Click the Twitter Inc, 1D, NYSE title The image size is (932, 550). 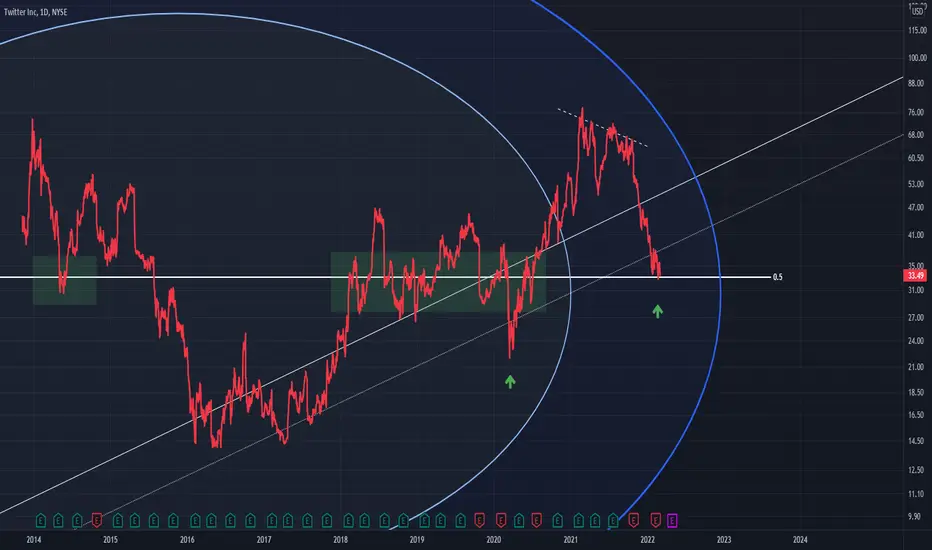click(x=36, y=12)
